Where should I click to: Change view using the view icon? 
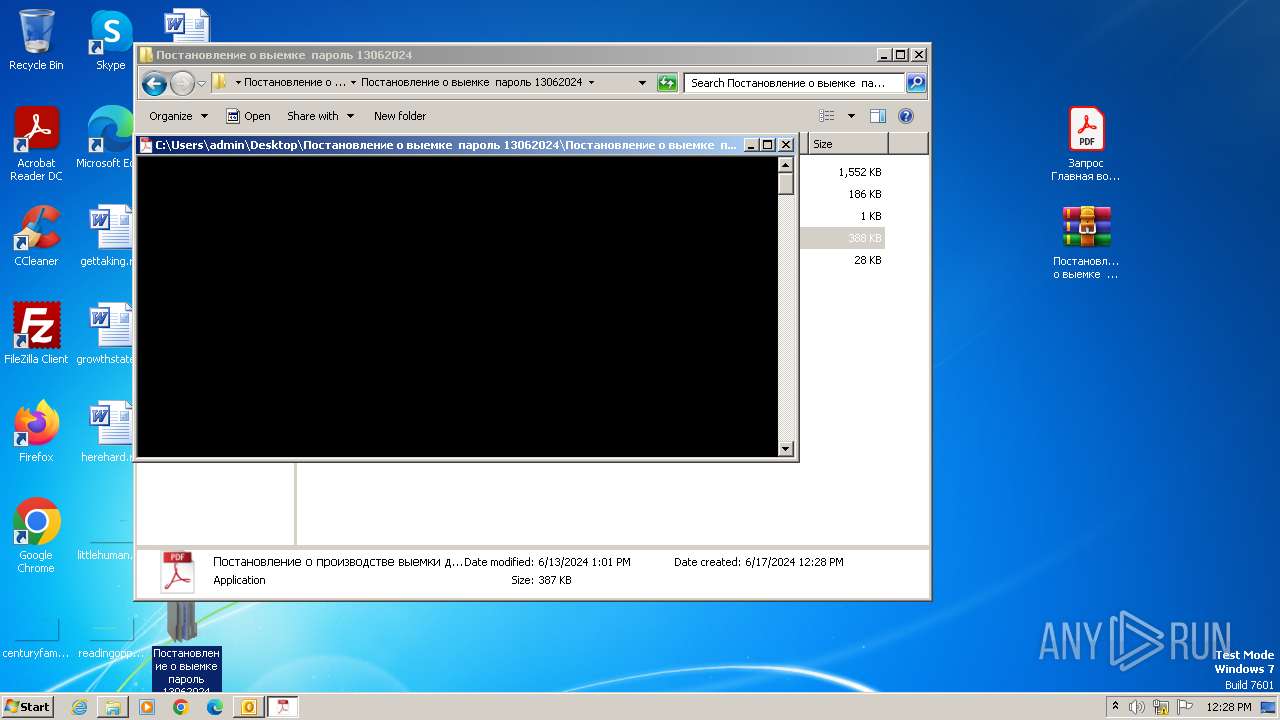coord(827,116)
